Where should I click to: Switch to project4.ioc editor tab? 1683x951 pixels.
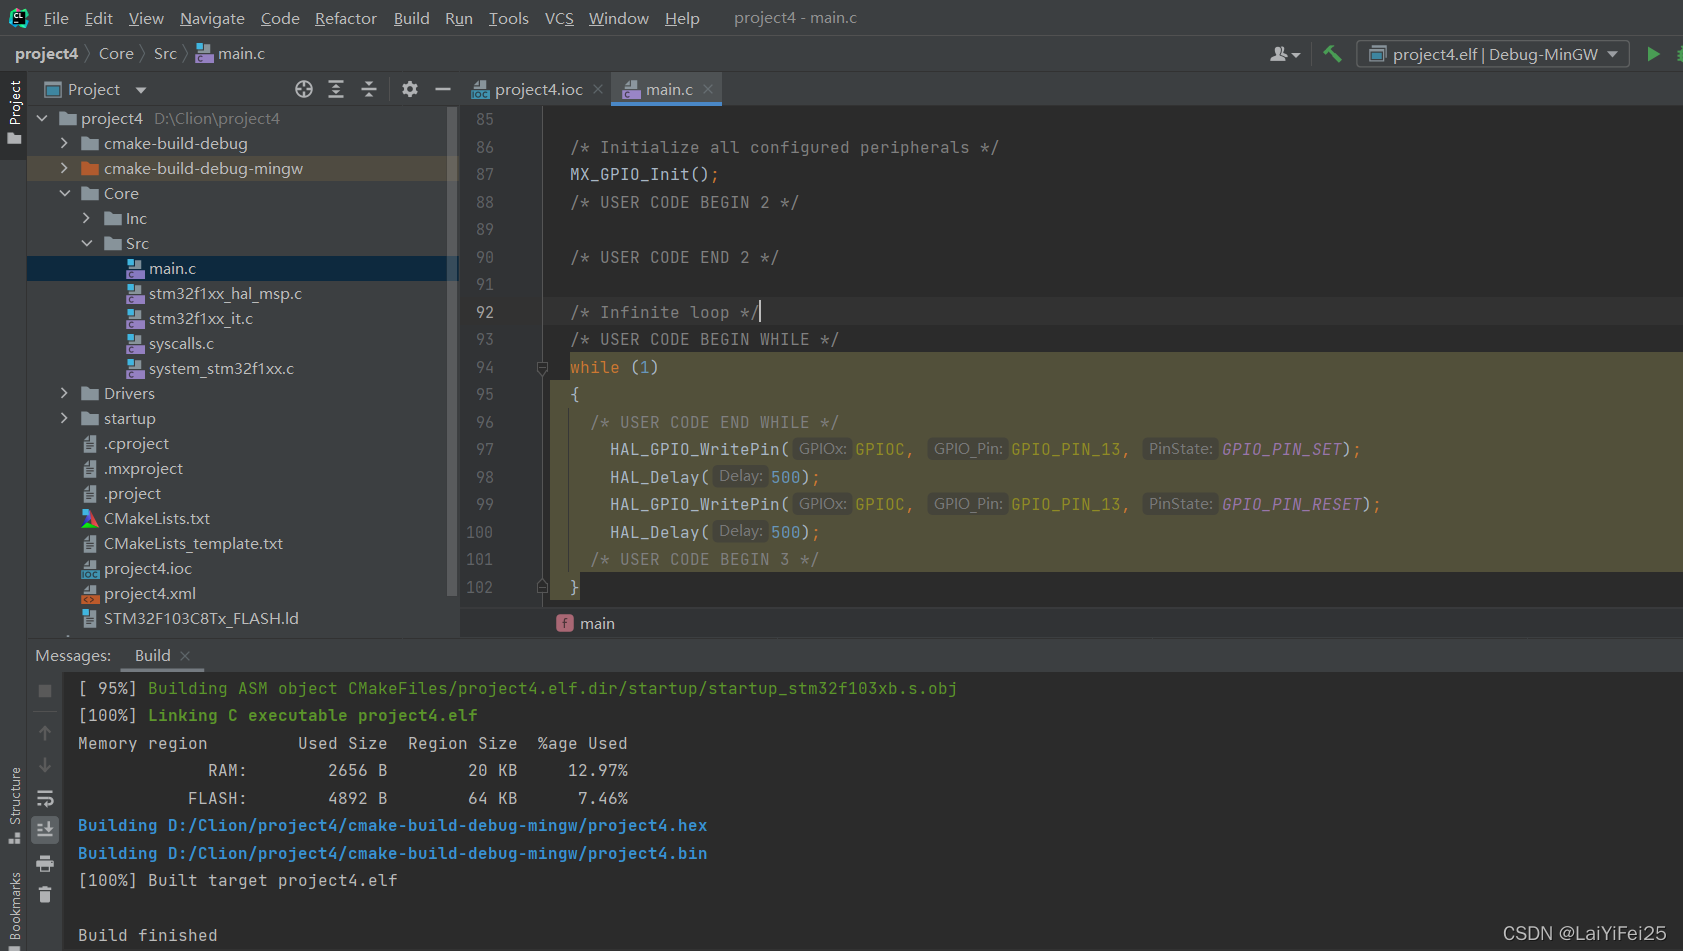tap(538, 89)
